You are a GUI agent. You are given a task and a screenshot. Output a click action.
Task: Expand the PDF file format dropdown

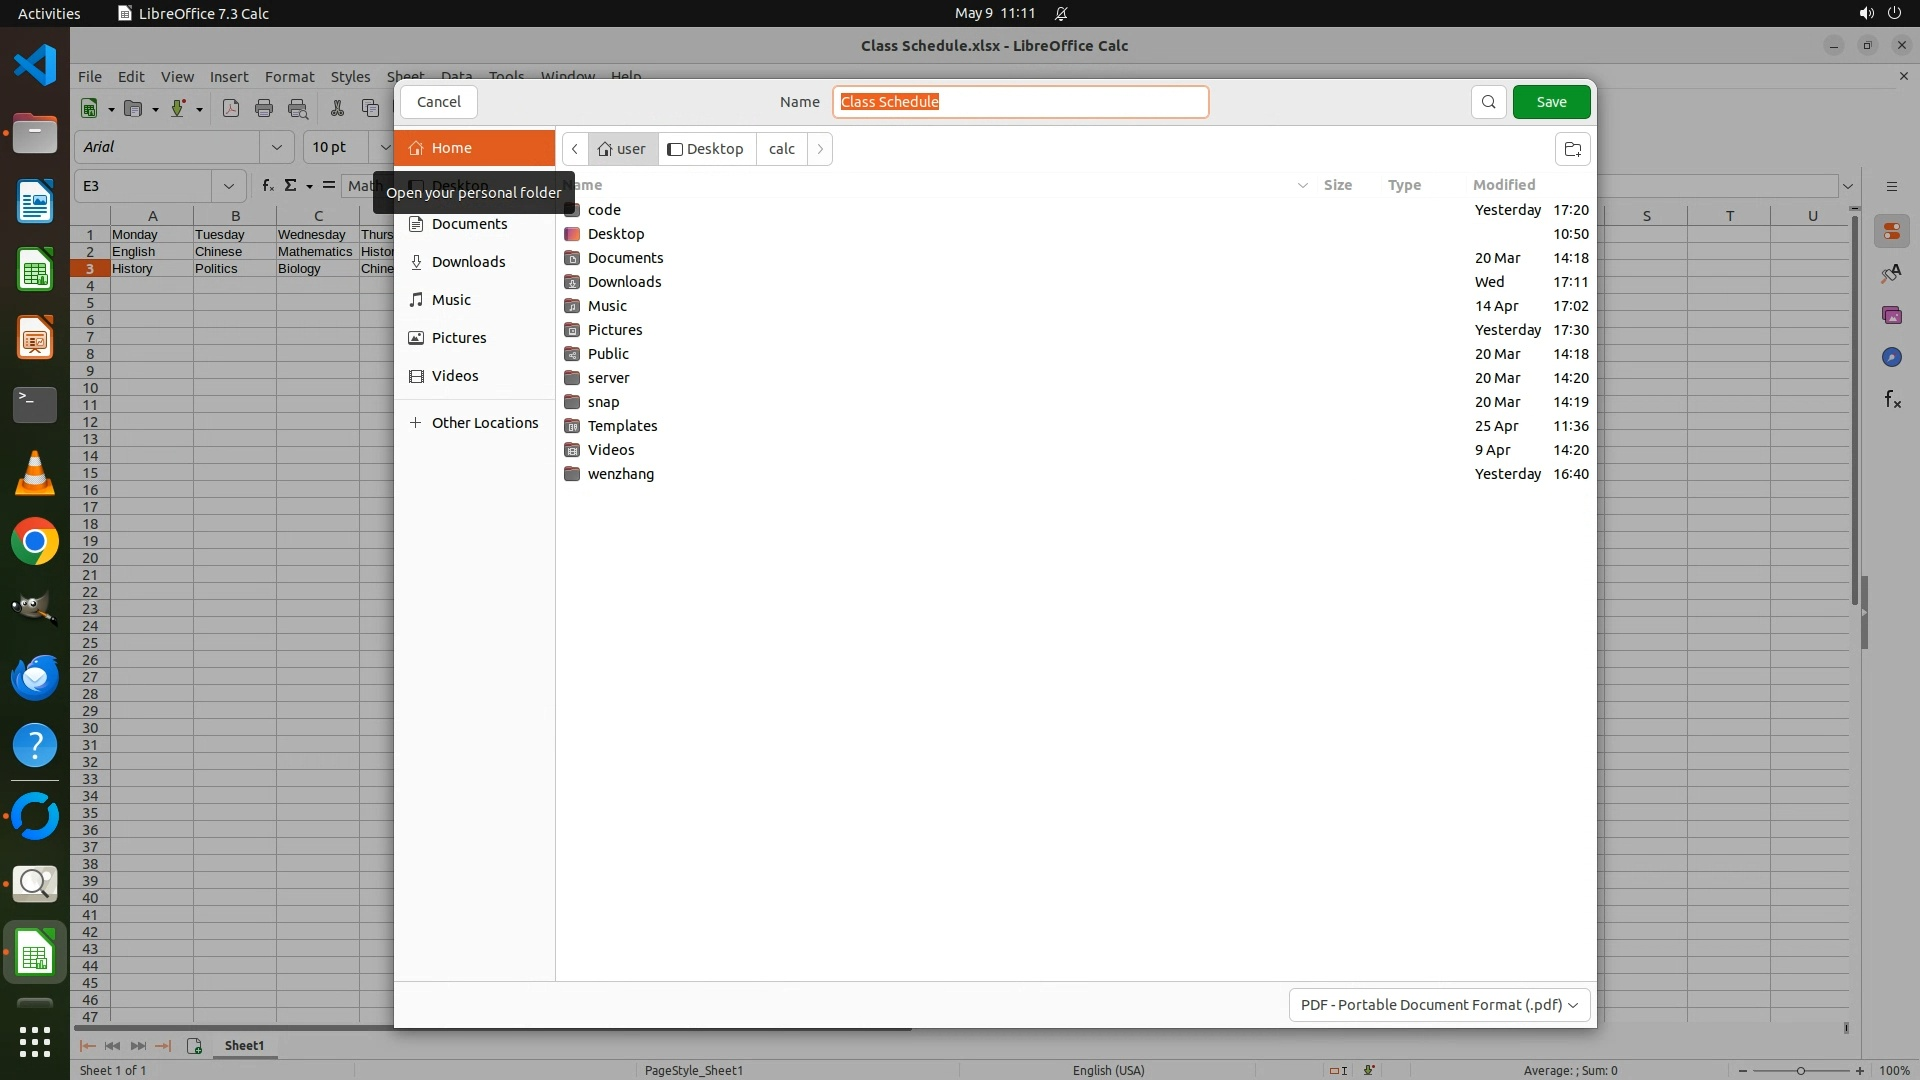point(1438,1004)
